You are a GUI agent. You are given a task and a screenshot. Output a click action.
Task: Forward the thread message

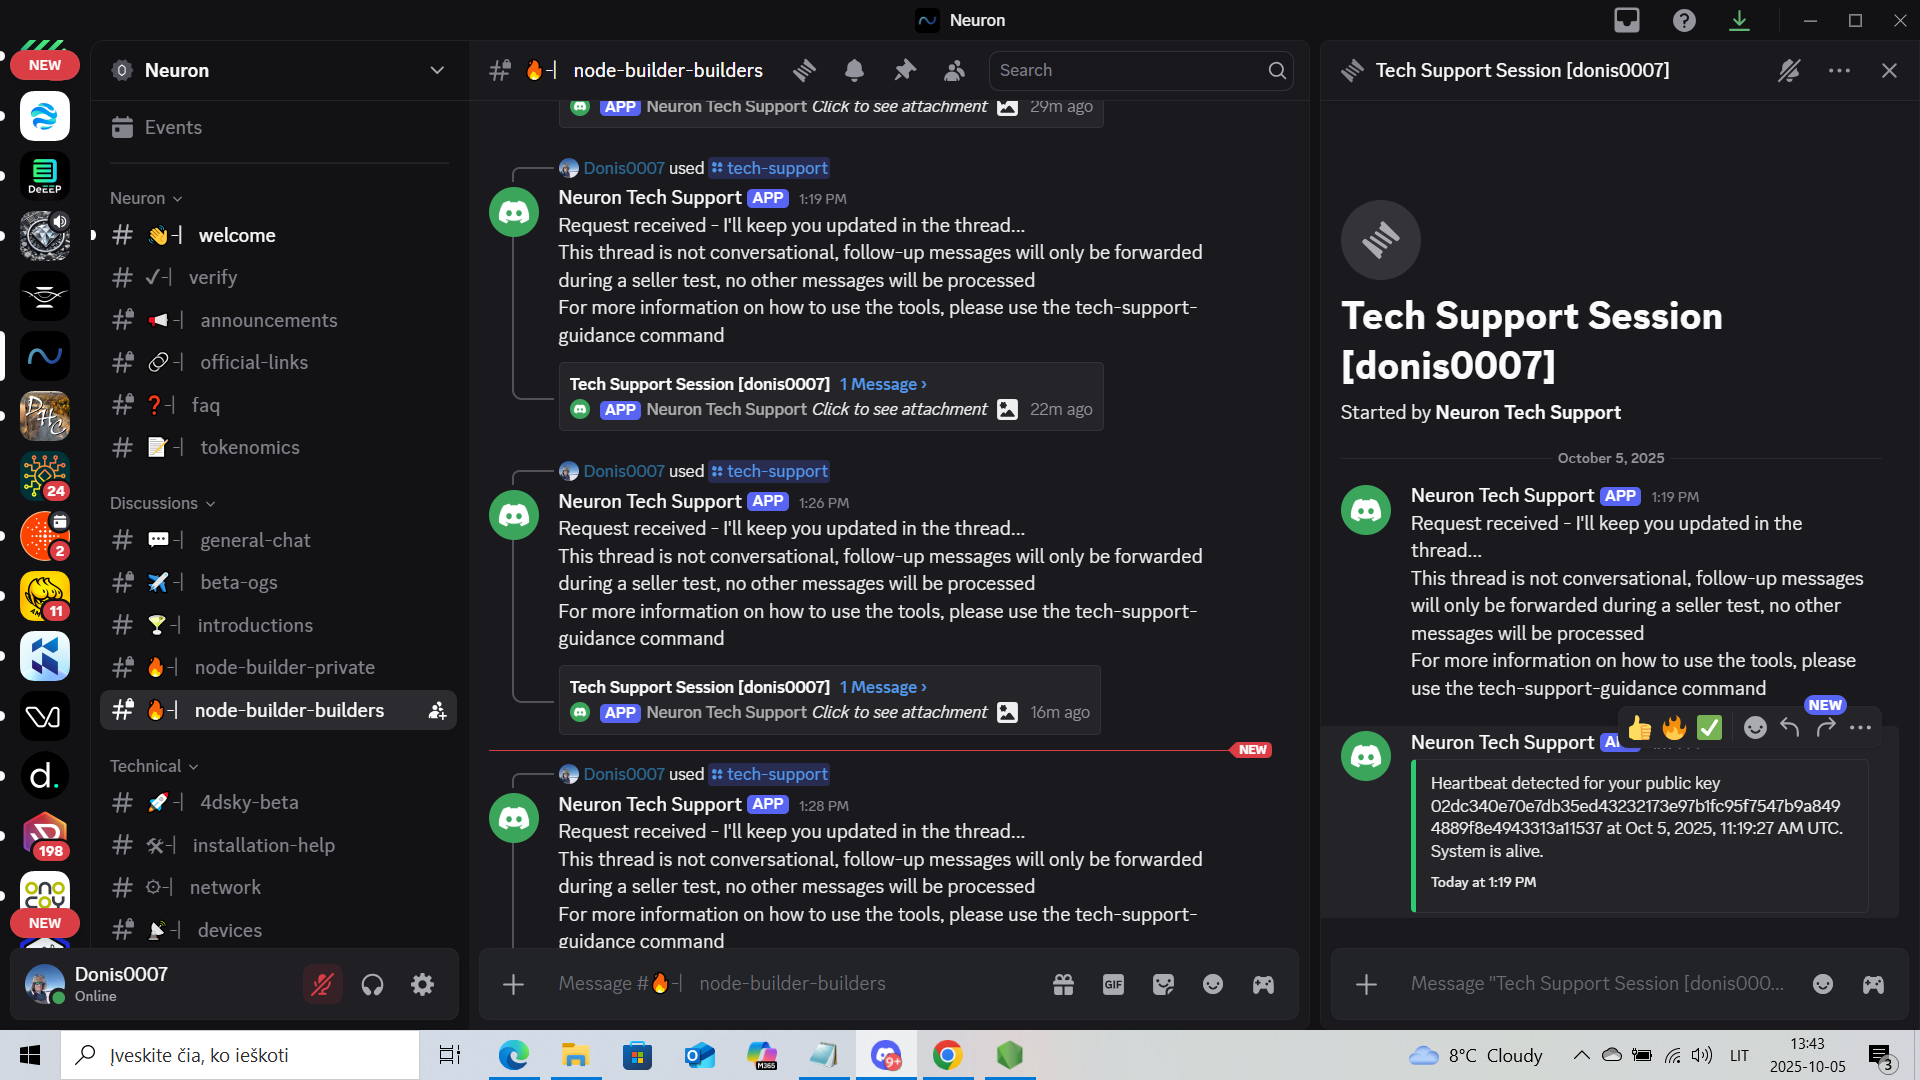click(1826, 727)
